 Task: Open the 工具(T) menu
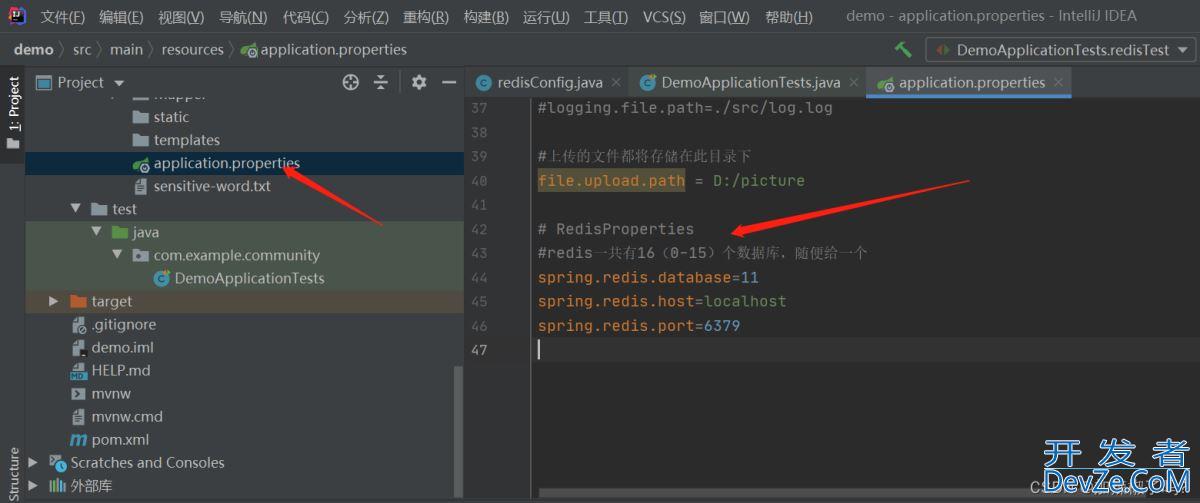tap(606, 17)
